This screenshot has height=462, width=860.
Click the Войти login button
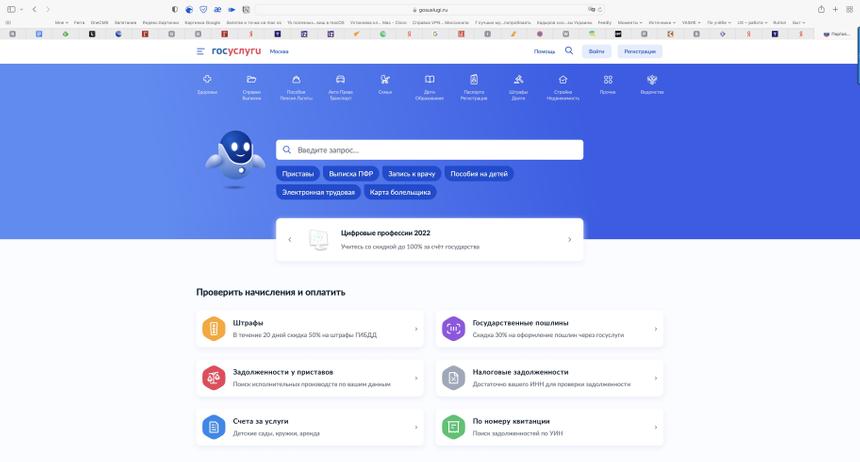click(x=596, y=51)
